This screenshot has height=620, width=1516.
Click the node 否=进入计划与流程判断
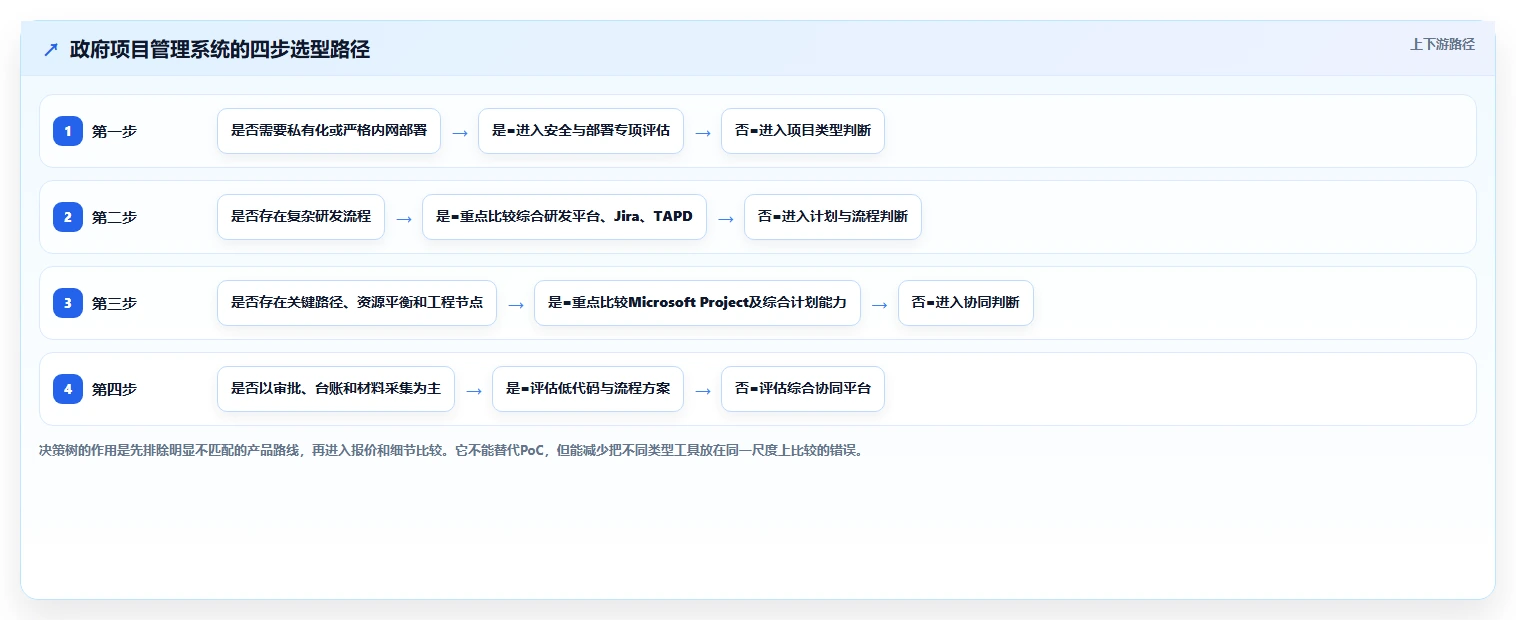point(833,217)
